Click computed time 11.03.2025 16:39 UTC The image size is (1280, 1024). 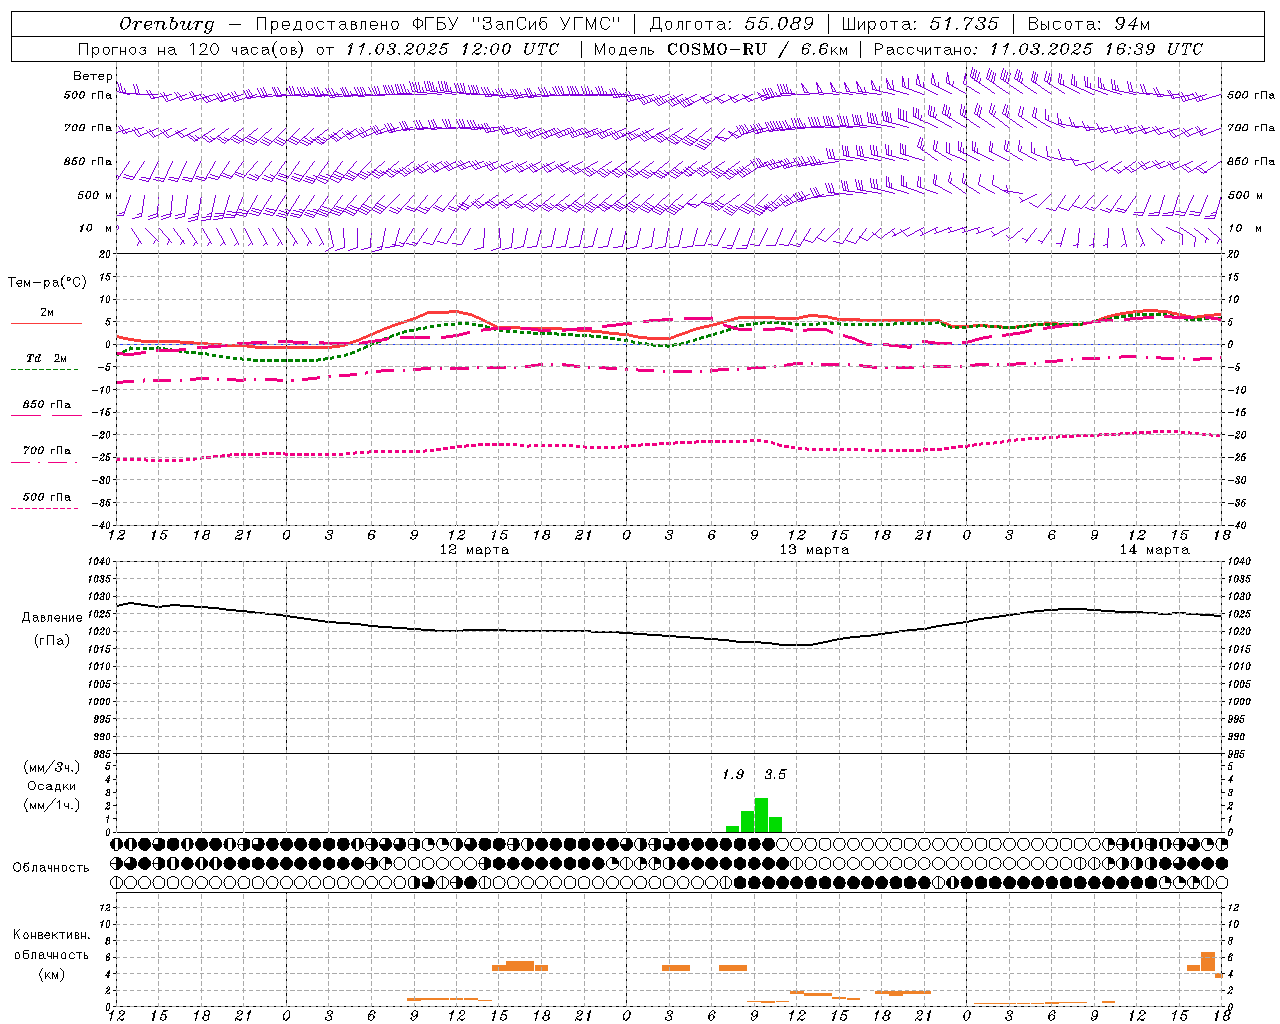click(1096, 49)
